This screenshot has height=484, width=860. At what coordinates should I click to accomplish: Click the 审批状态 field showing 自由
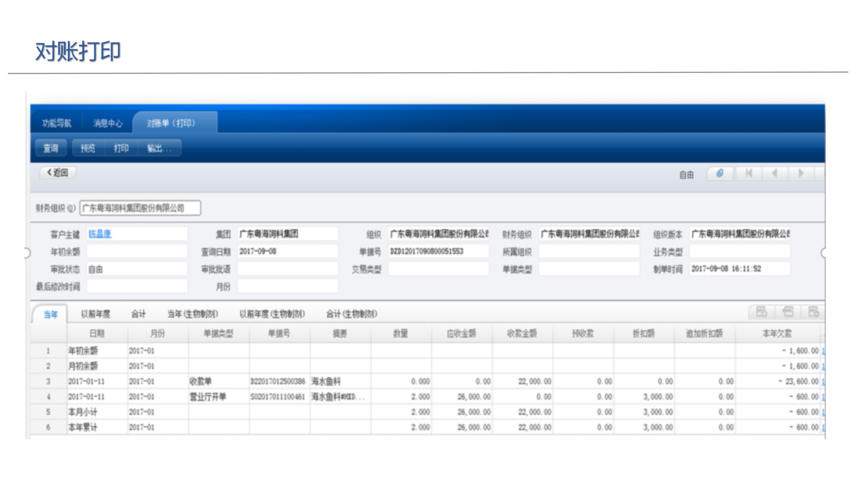pyautogui.click(x=137, y=269)
